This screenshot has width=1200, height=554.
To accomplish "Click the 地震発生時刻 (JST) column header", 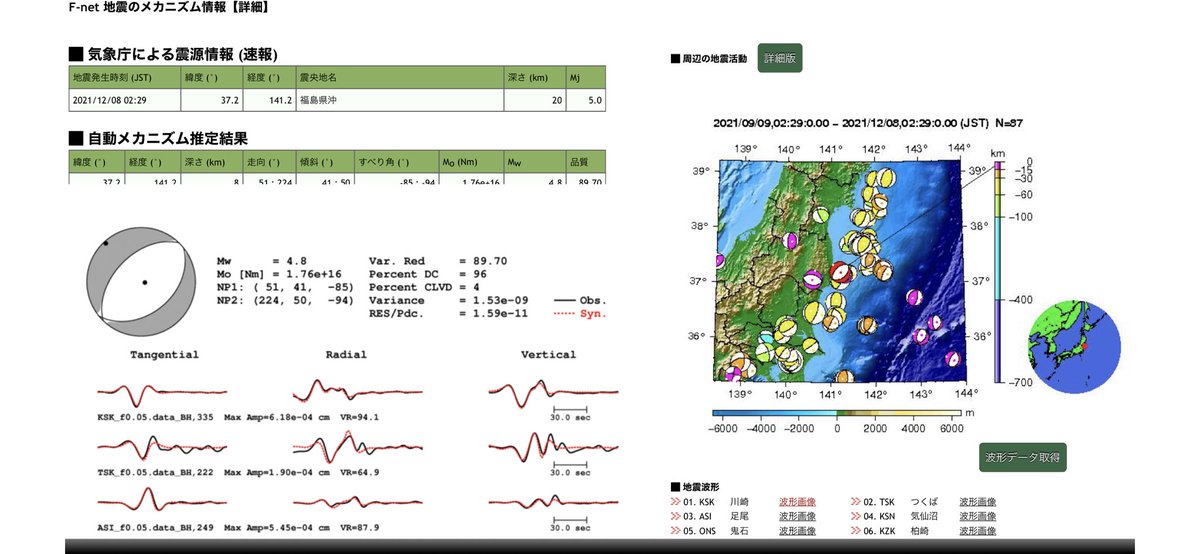I will click(x=124, y=77).
